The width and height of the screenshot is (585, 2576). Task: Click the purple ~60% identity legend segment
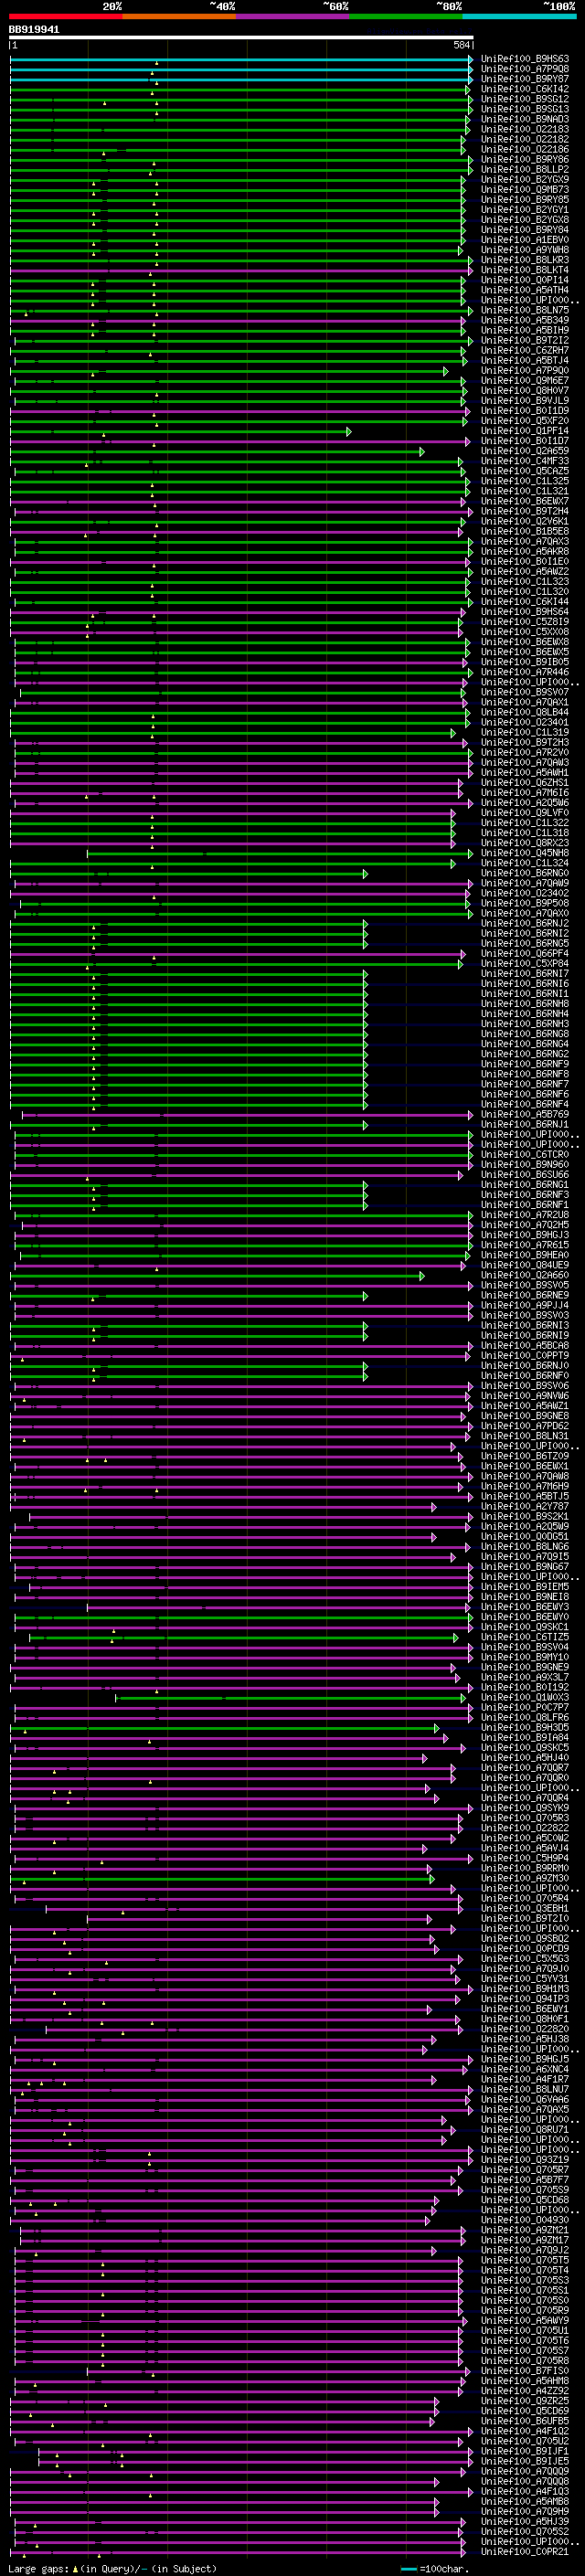pyautogui.click(x=293, y=16)
